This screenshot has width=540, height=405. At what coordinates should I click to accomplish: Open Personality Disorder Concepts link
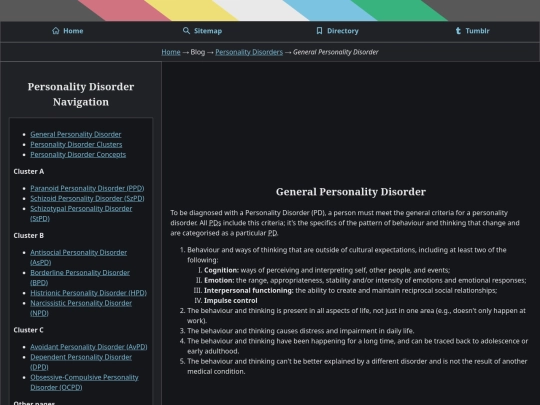pyautogui.click(x=78, y=155)
